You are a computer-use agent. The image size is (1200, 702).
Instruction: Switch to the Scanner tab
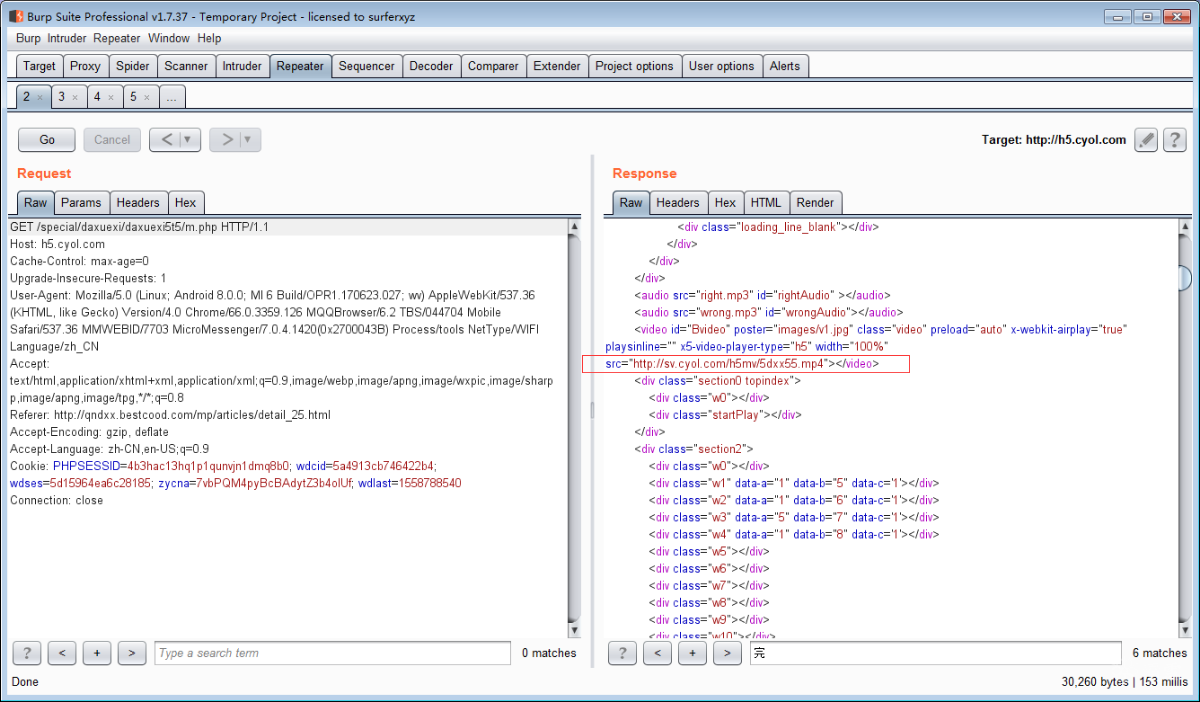point(186,66)
